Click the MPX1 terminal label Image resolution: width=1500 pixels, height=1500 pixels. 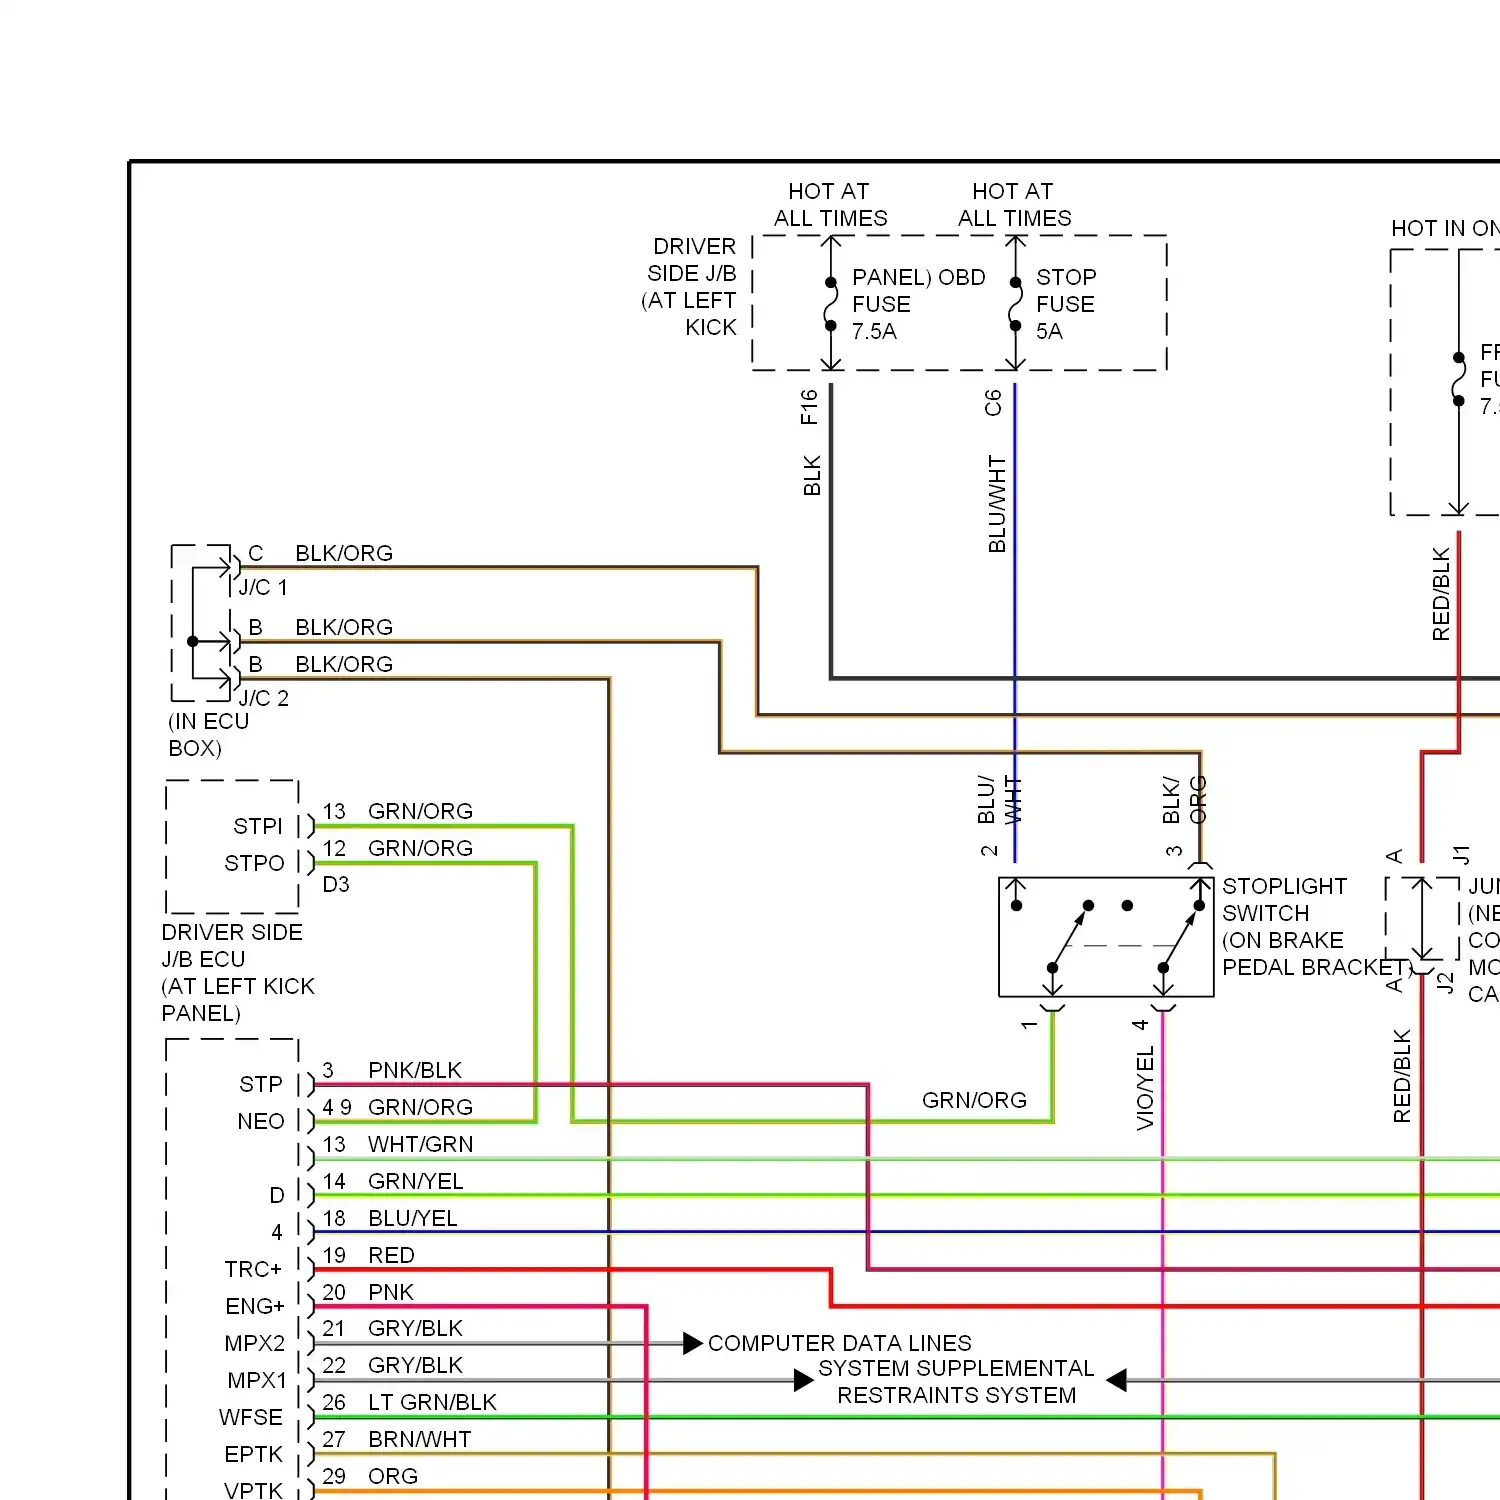(257, 1380)
